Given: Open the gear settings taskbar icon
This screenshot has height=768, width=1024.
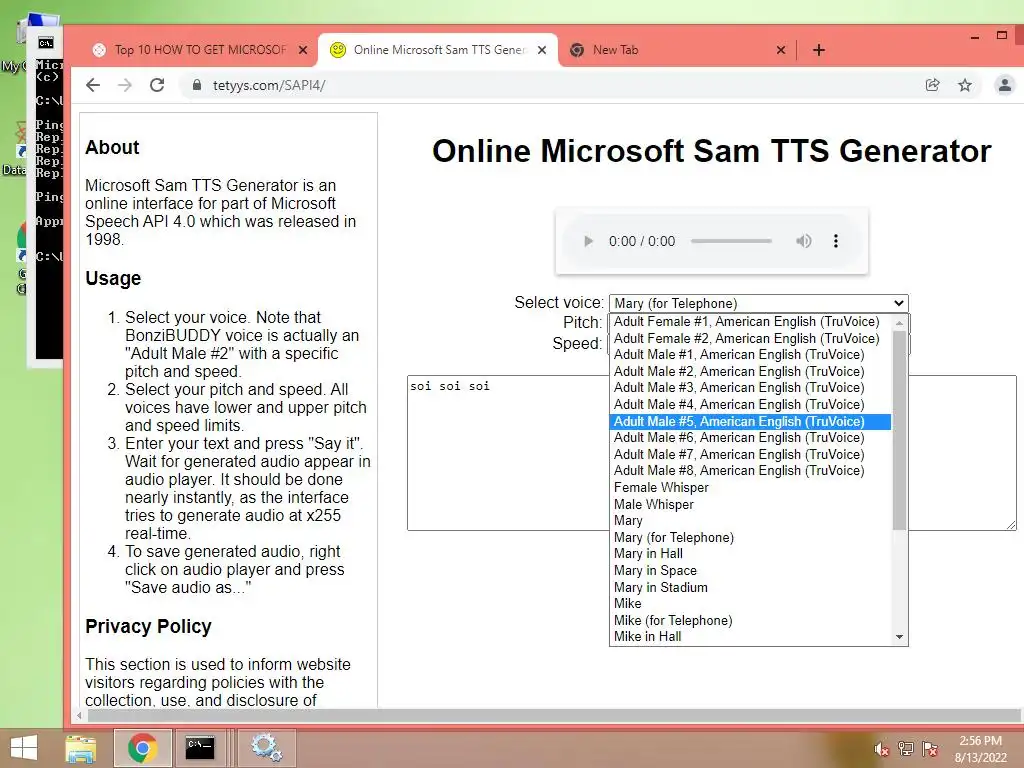Looking at the screenshot, I should pos(266,748).
